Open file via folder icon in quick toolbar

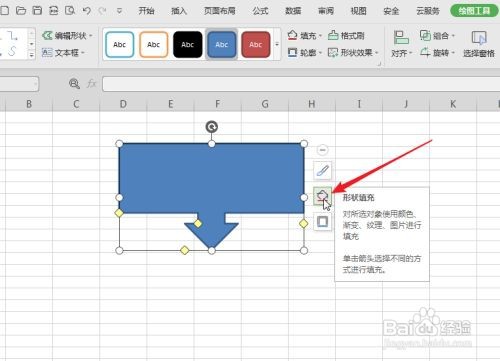[x=21, y=11]
